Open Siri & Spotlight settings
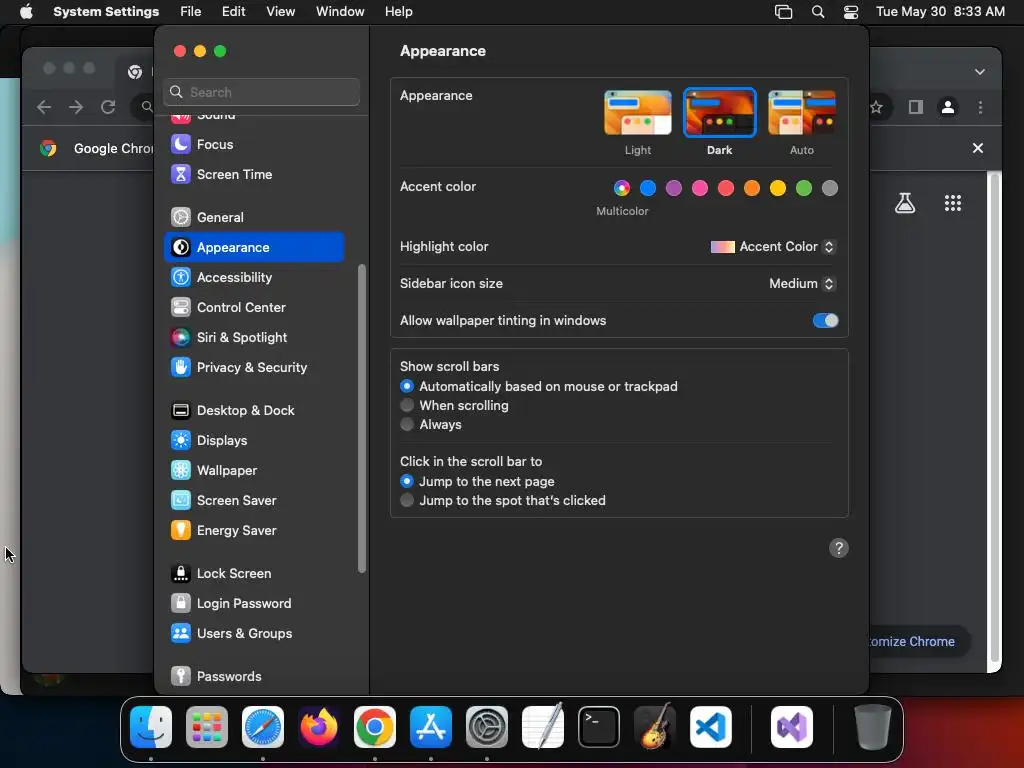 pyautogui.click(x=254, y=338)
